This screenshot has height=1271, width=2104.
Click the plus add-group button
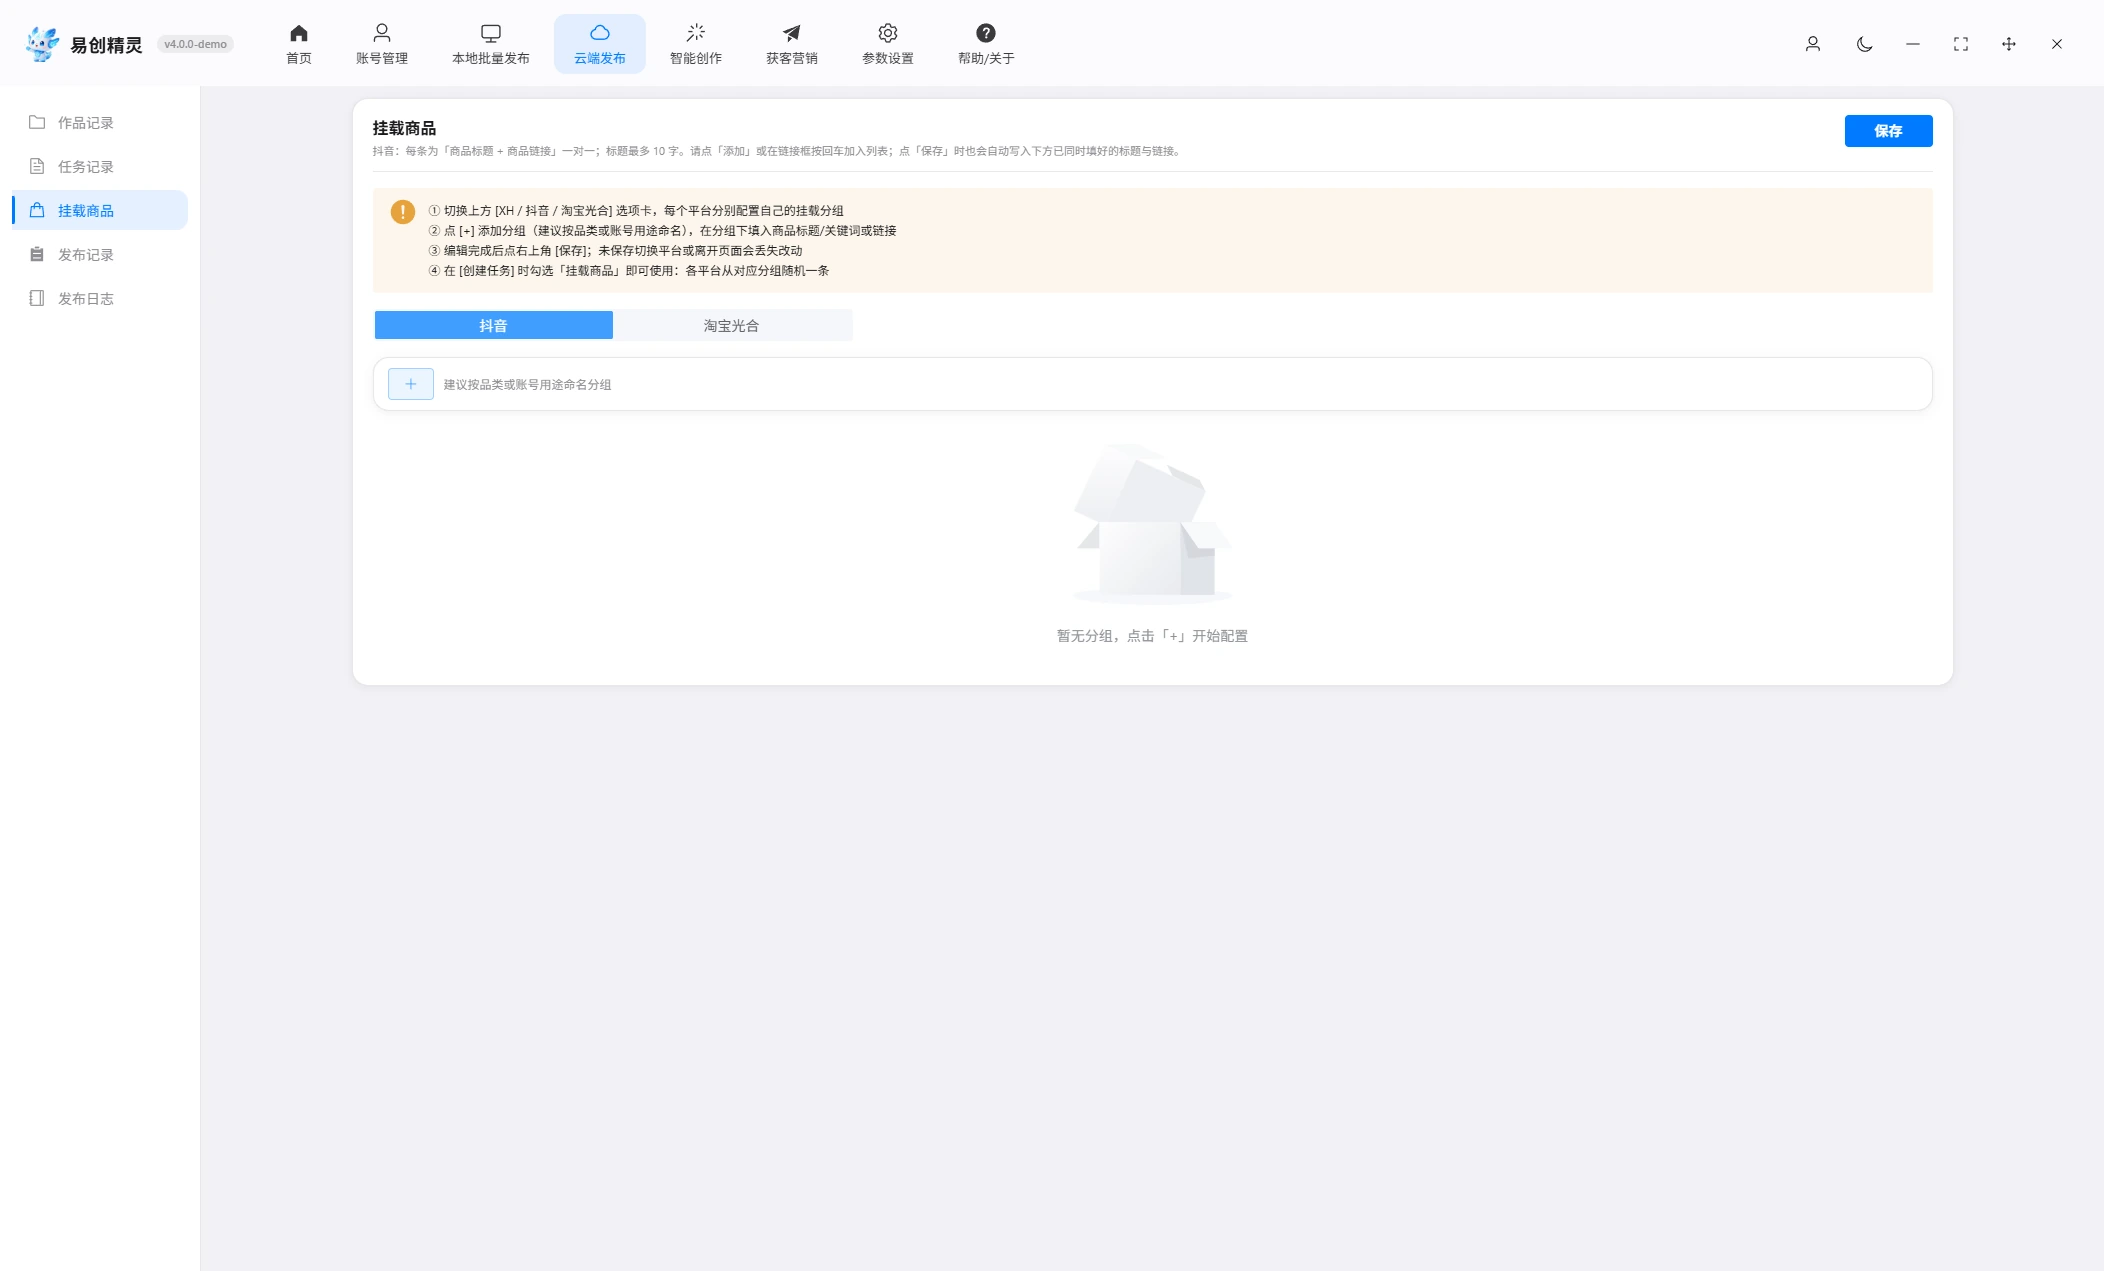tap(410, 384)
